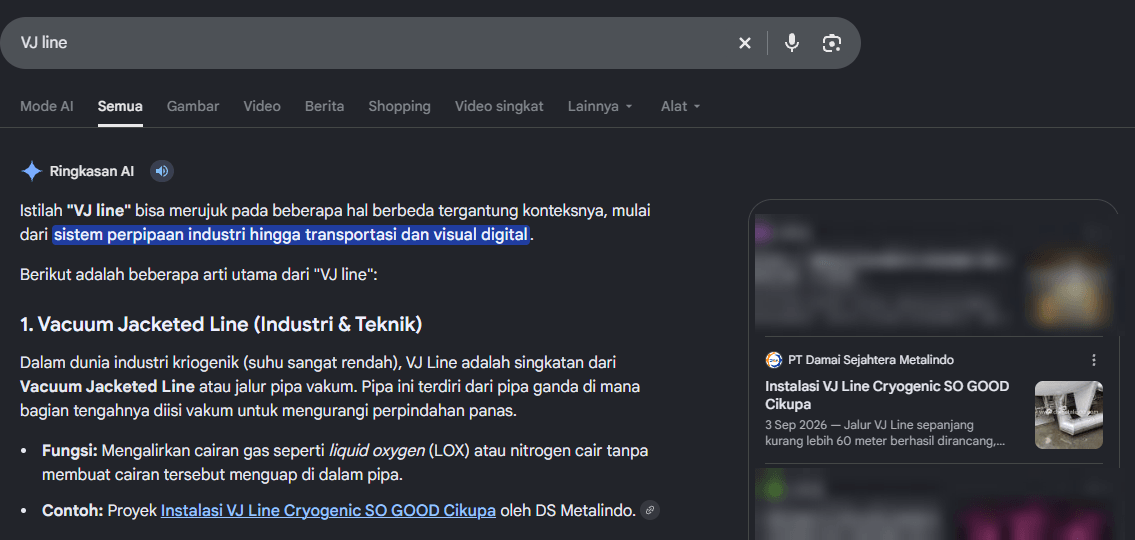1135x540 pixels.
Task: Open Google Lens image search icon
Action: (x=832, y=43)
